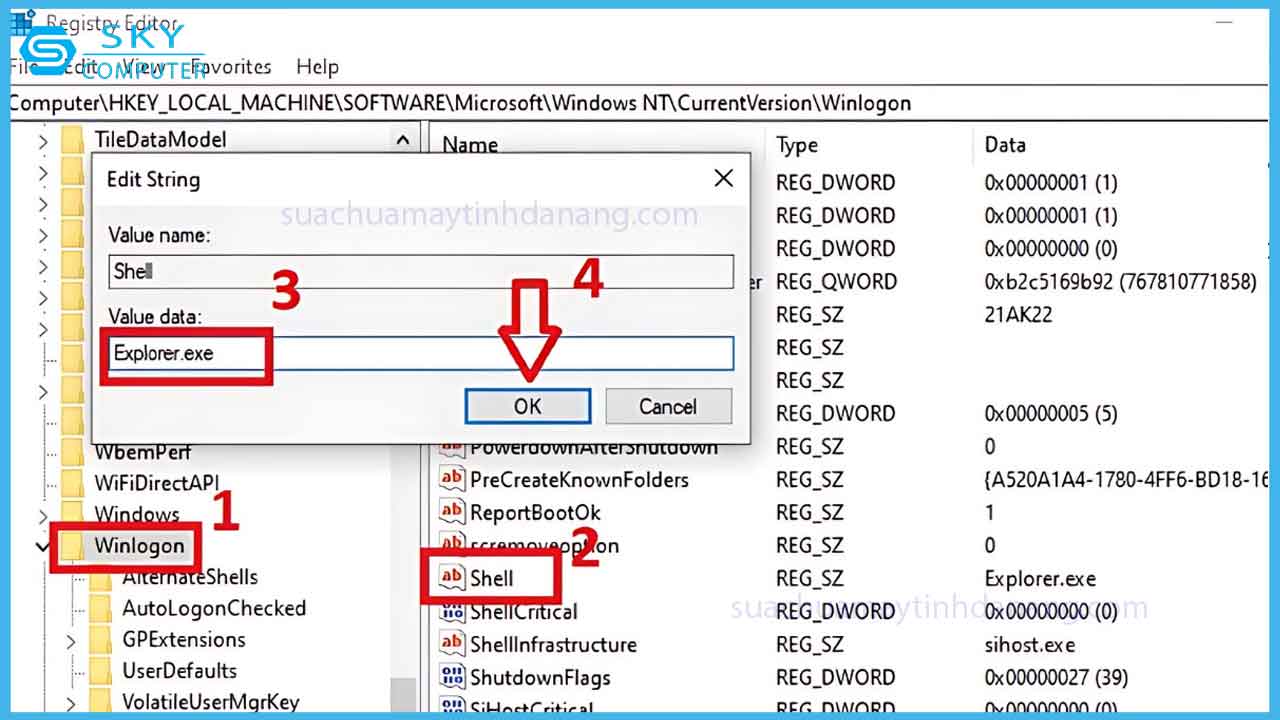Close the Edit String dialog with X
The image size is (1280, 720).
click(723, 179)
